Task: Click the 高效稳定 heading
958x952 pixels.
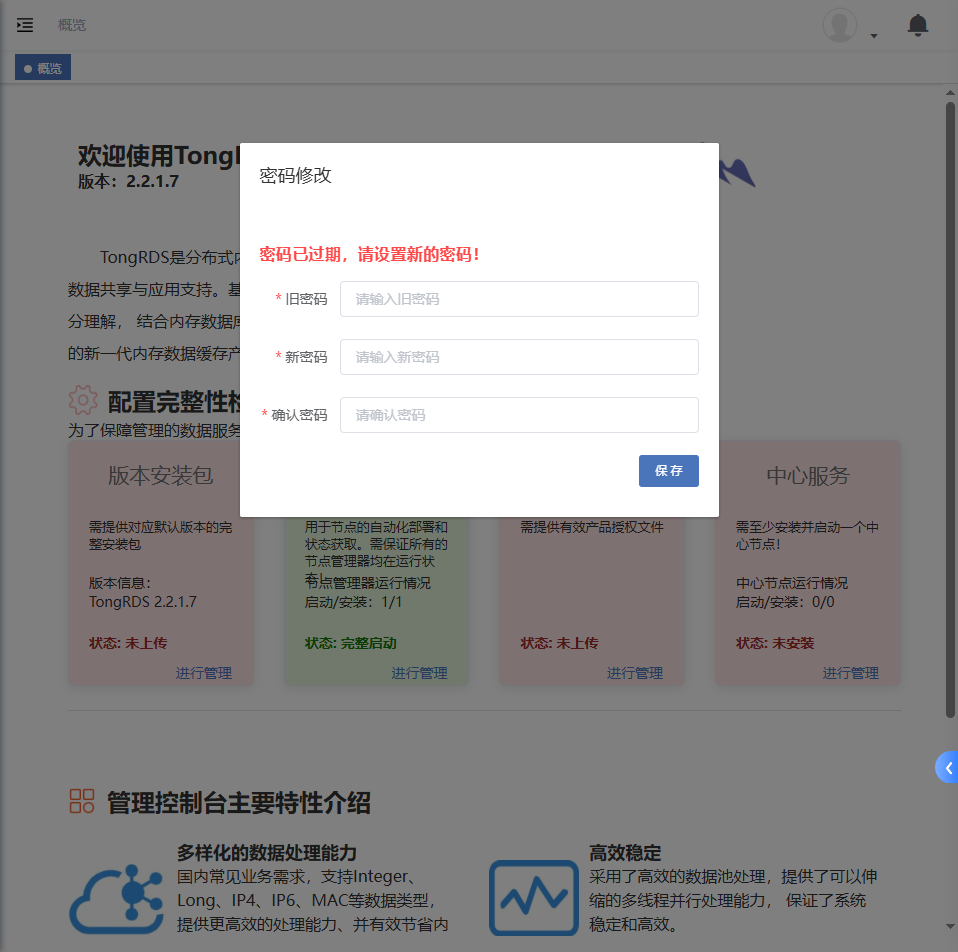Action: 625,852
